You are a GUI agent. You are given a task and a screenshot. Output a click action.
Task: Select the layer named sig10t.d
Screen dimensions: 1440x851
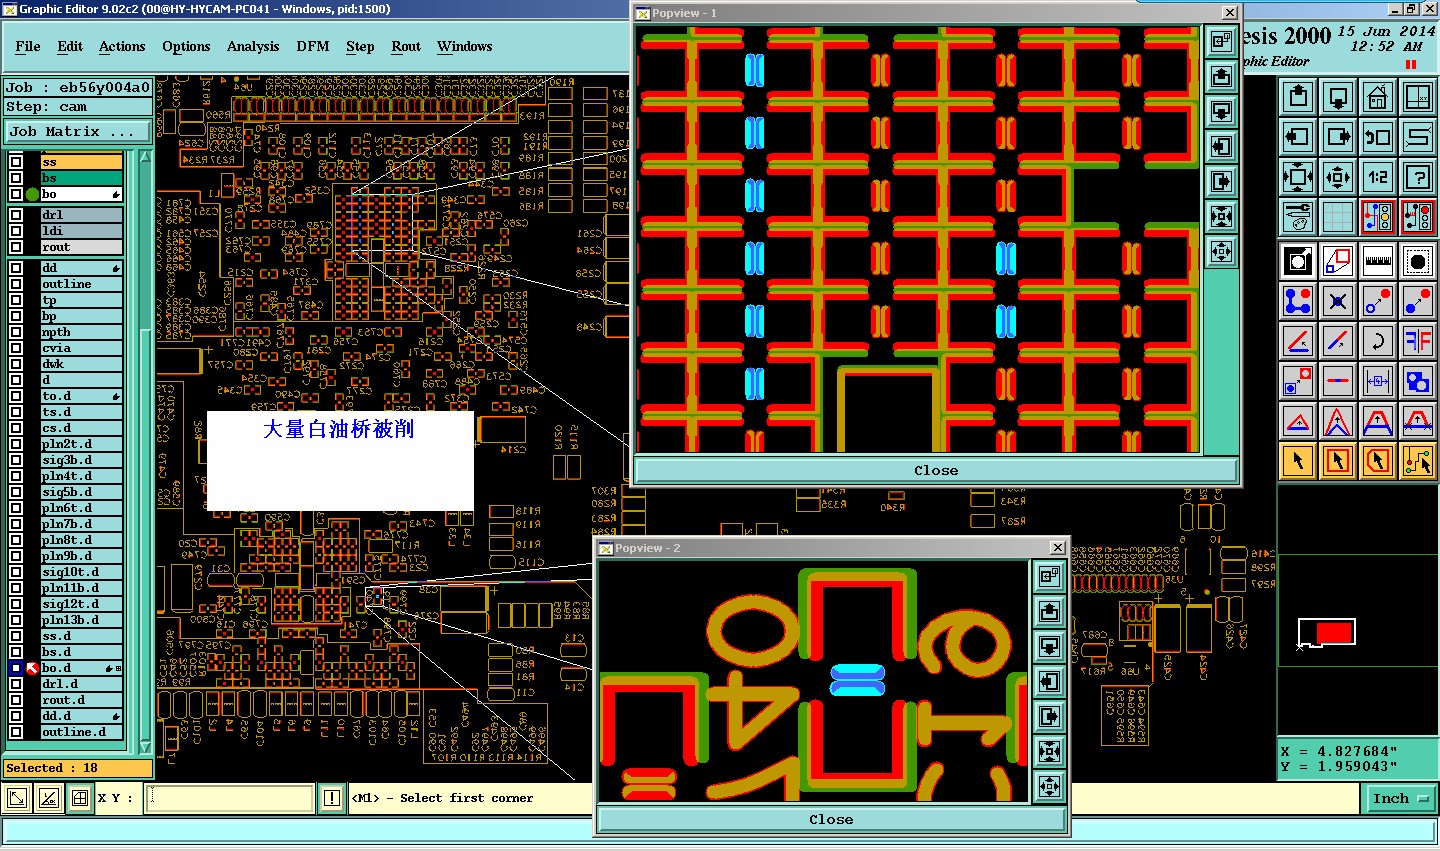tap(81, 572)
